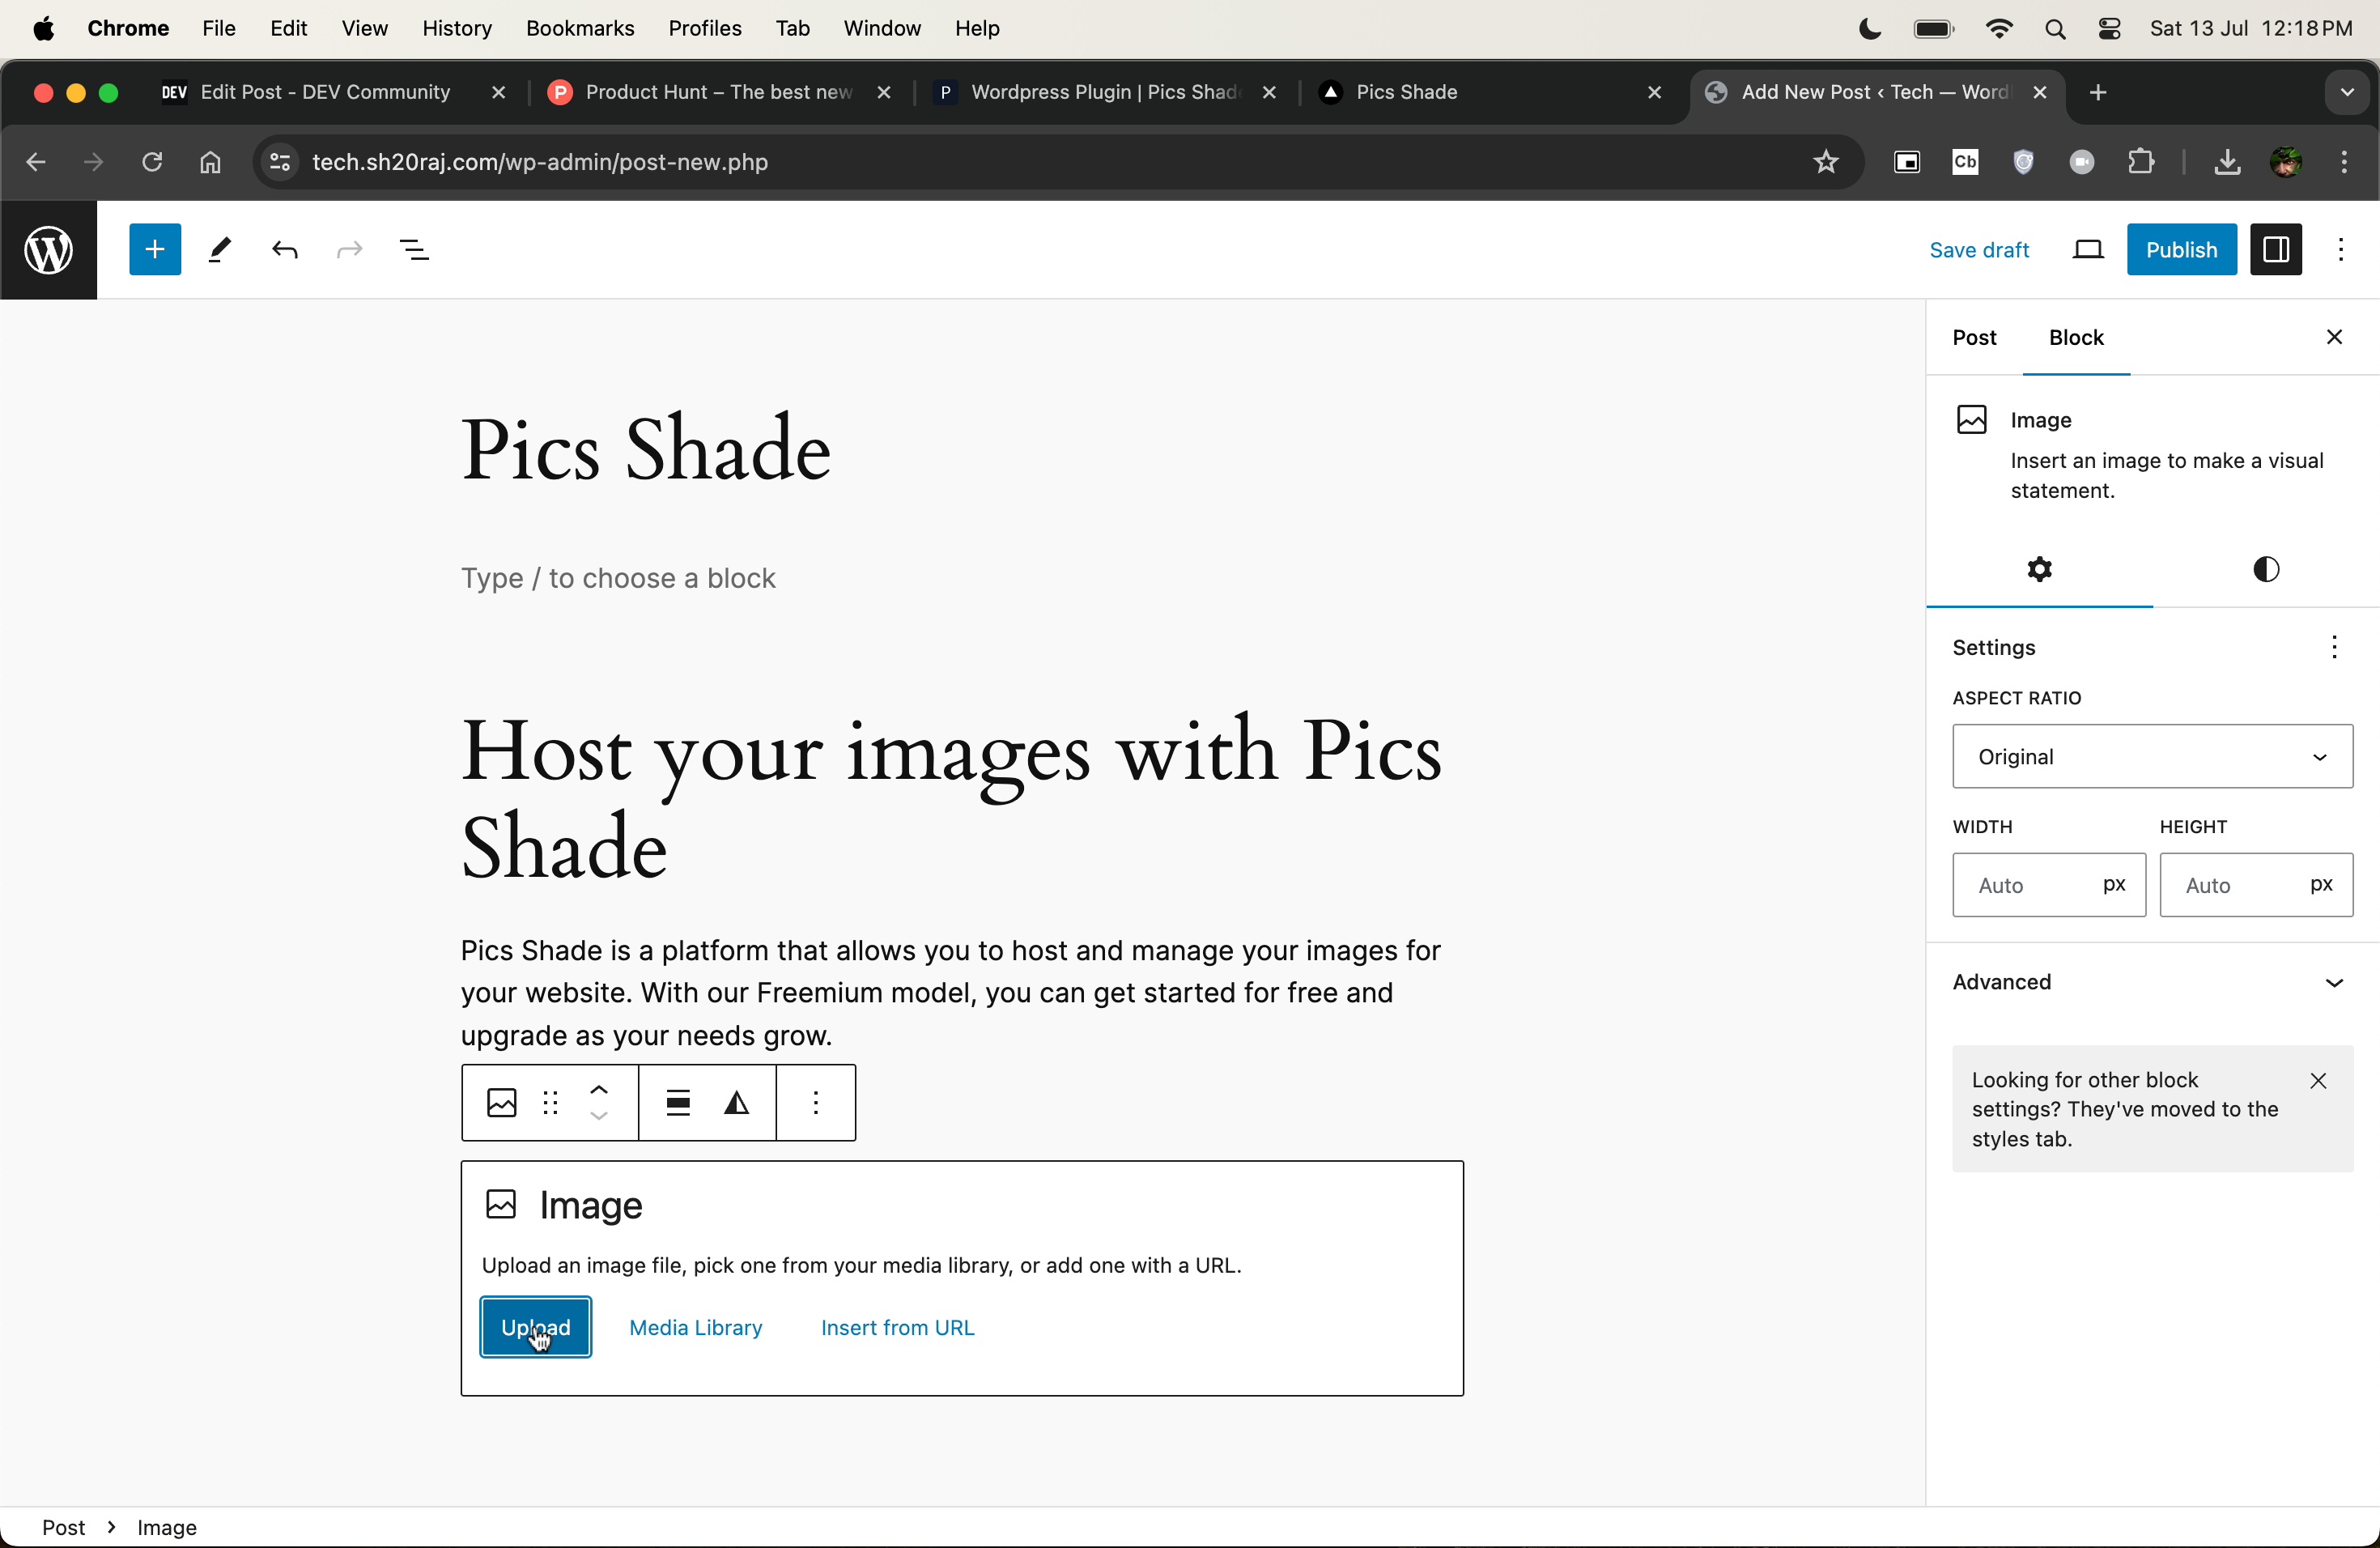Viewport: 2380px width, 1548px height.
Task: Open the Settings panel options kebab menu
Action: pyautogui.click(x=2334, y=647)
